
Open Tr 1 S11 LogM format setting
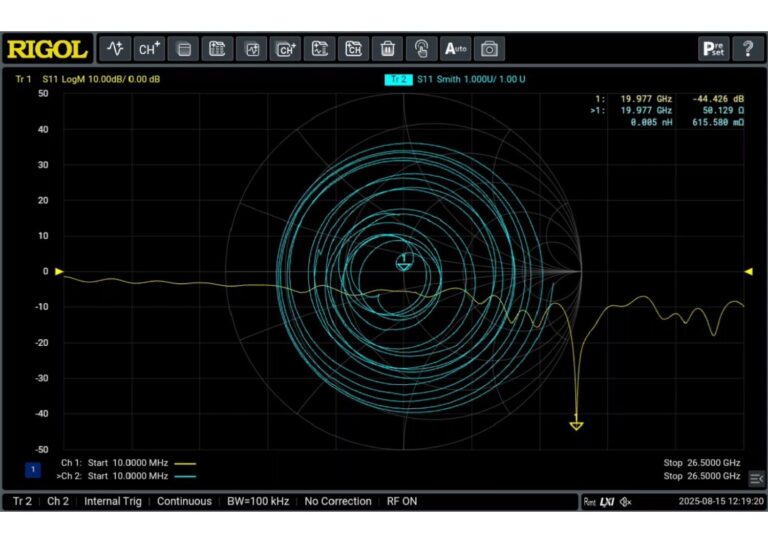(x=101, y=79)
